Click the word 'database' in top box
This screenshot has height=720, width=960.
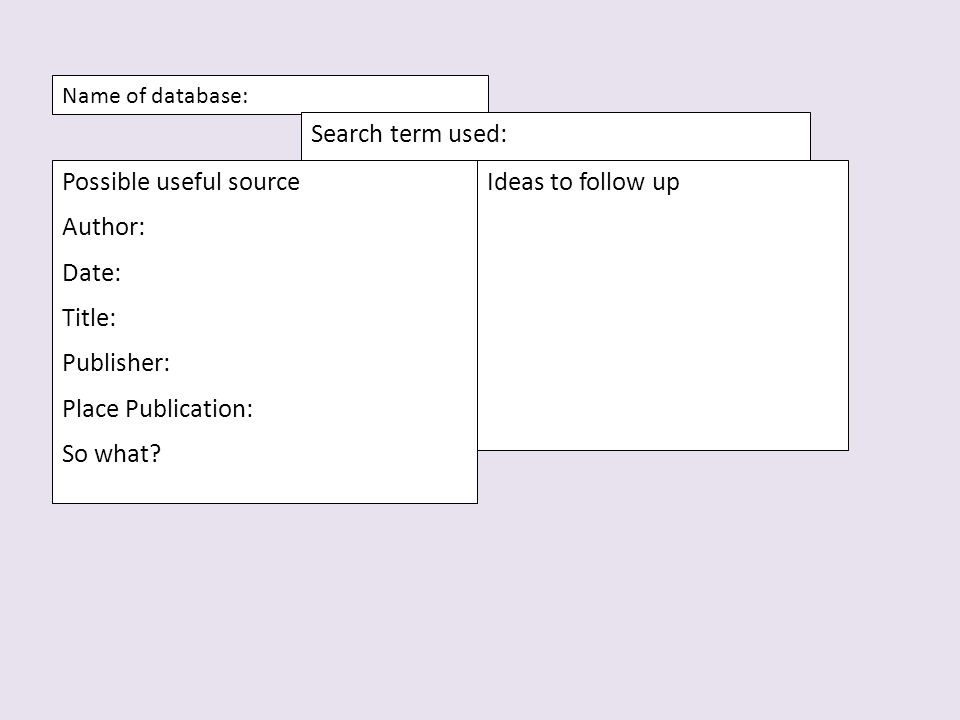(199, 96)
